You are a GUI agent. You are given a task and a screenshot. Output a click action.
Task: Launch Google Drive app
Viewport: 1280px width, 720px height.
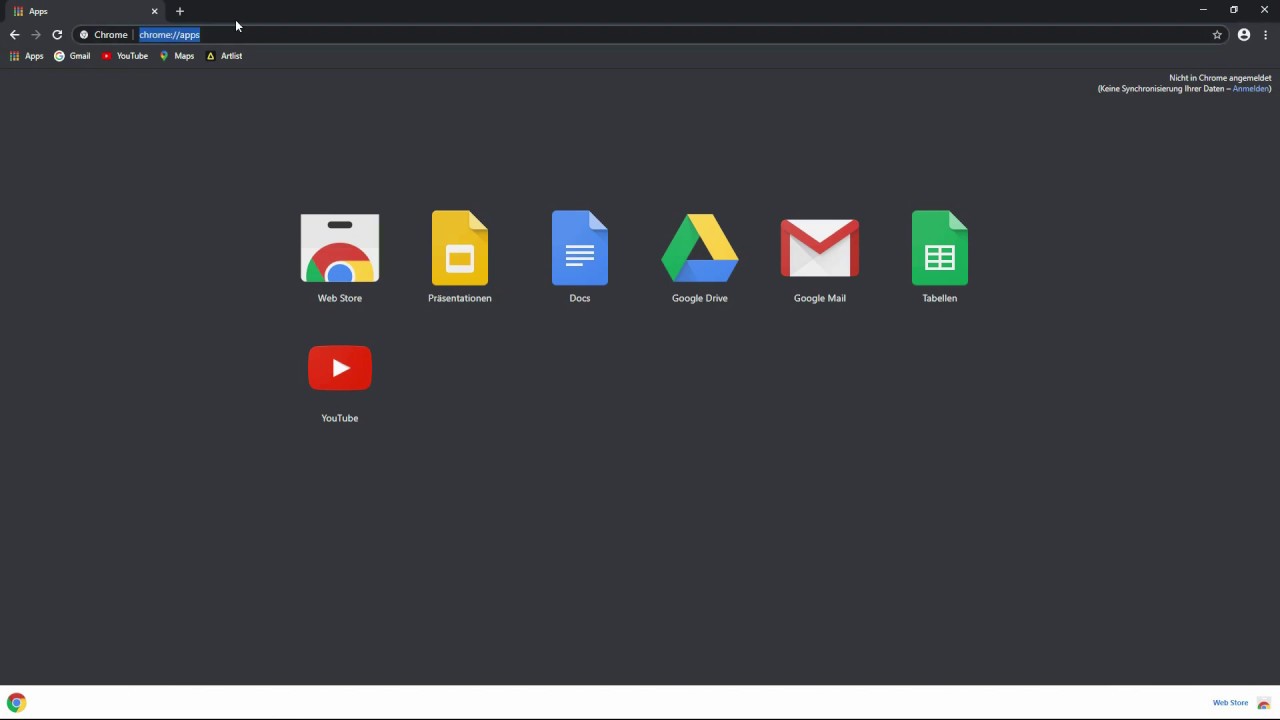[x=700, y=248]
